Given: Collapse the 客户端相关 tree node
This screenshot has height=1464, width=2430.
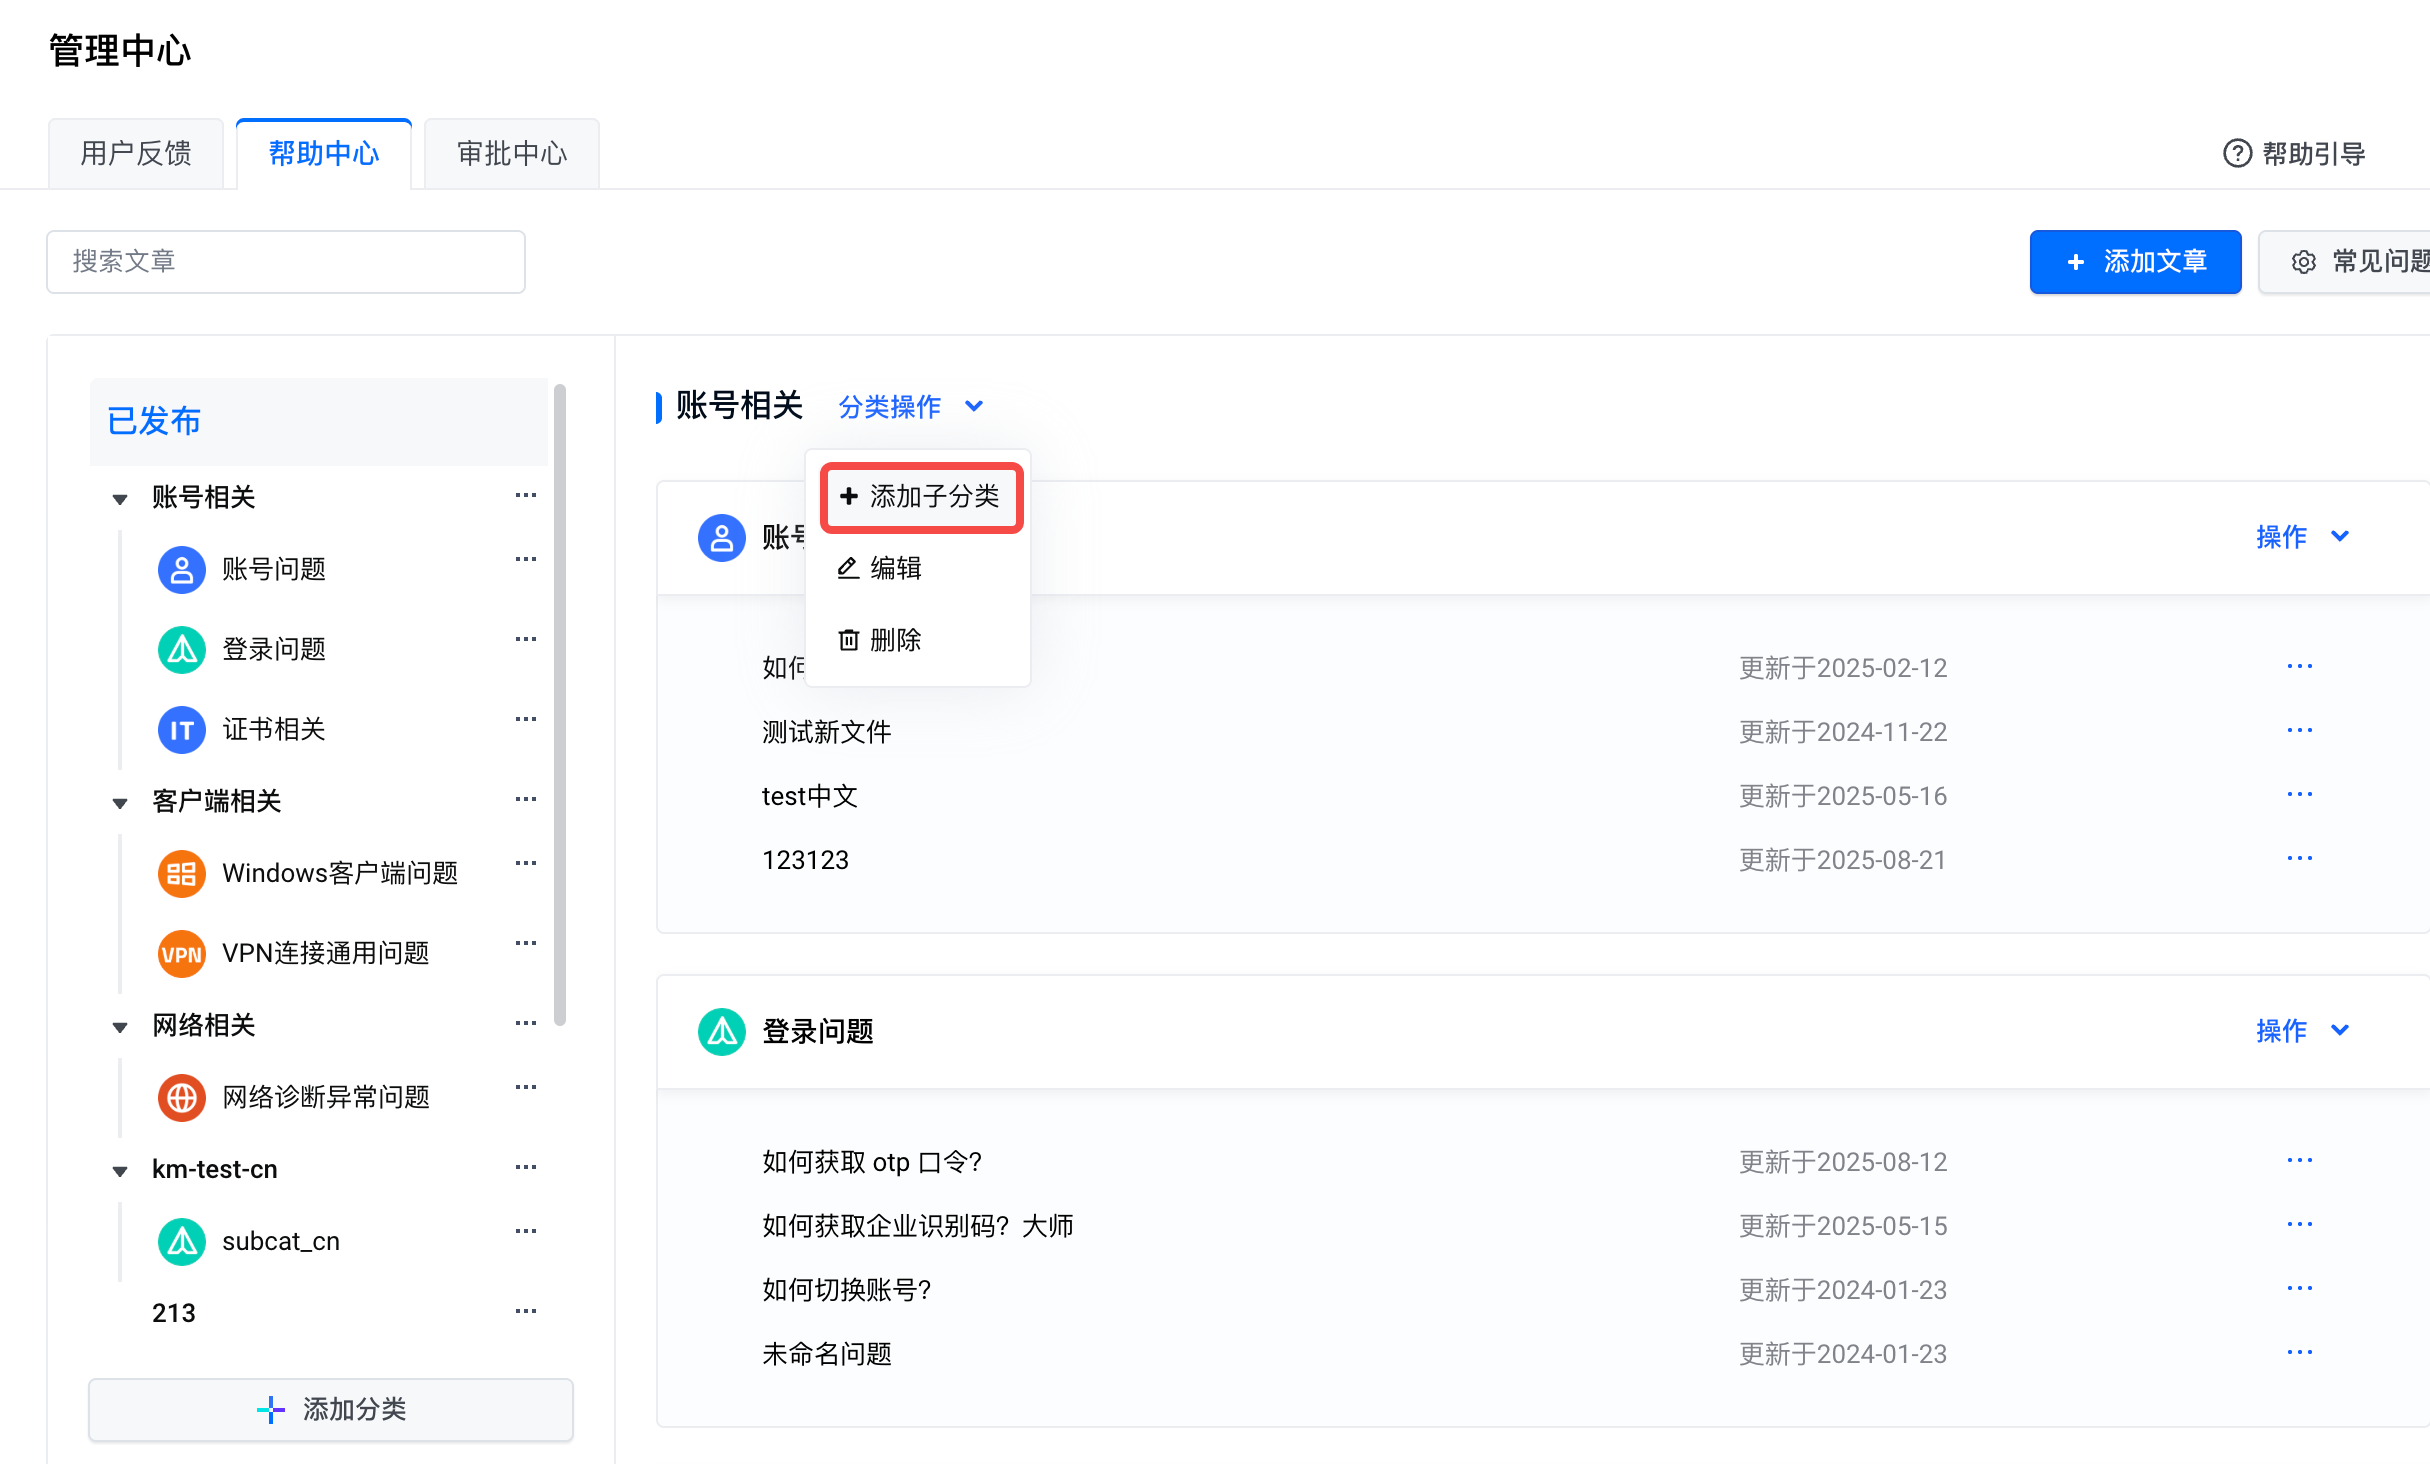Looking at the screenshot, I should [x=120, y=802].
